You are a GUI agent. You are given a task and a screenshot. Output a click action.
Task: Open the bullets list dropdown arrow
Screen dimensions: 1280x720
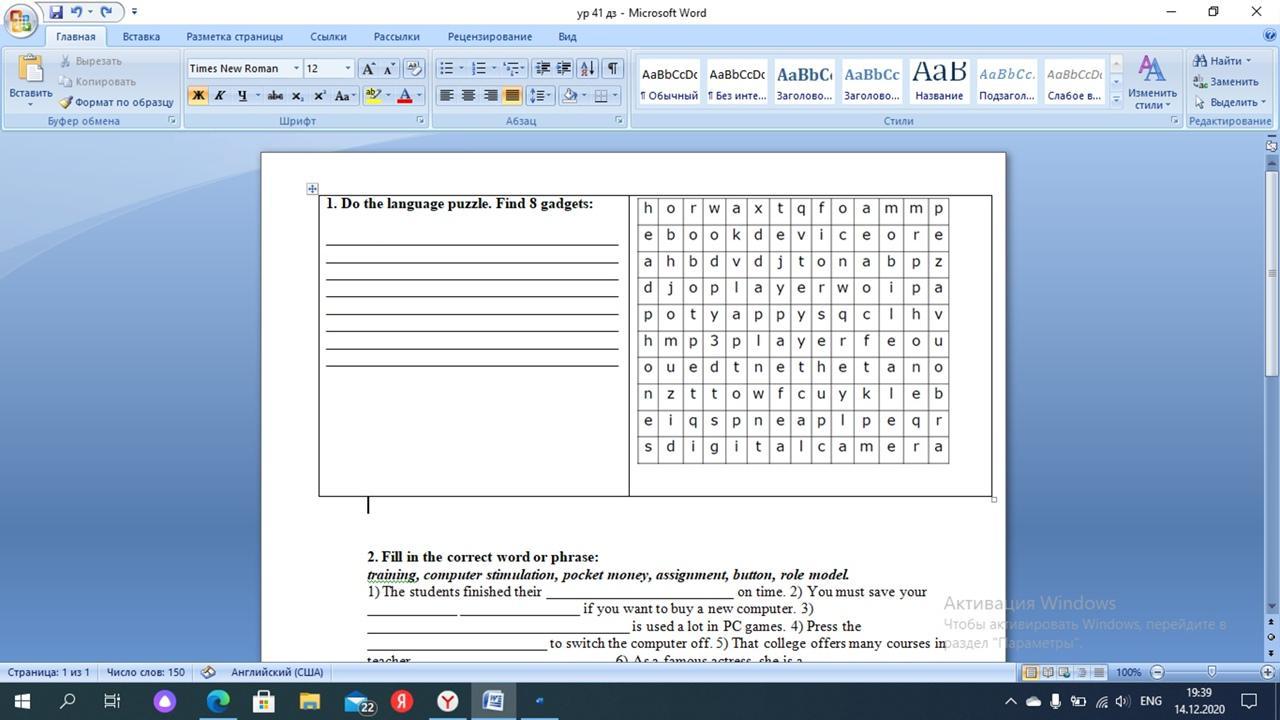point(460,68)
